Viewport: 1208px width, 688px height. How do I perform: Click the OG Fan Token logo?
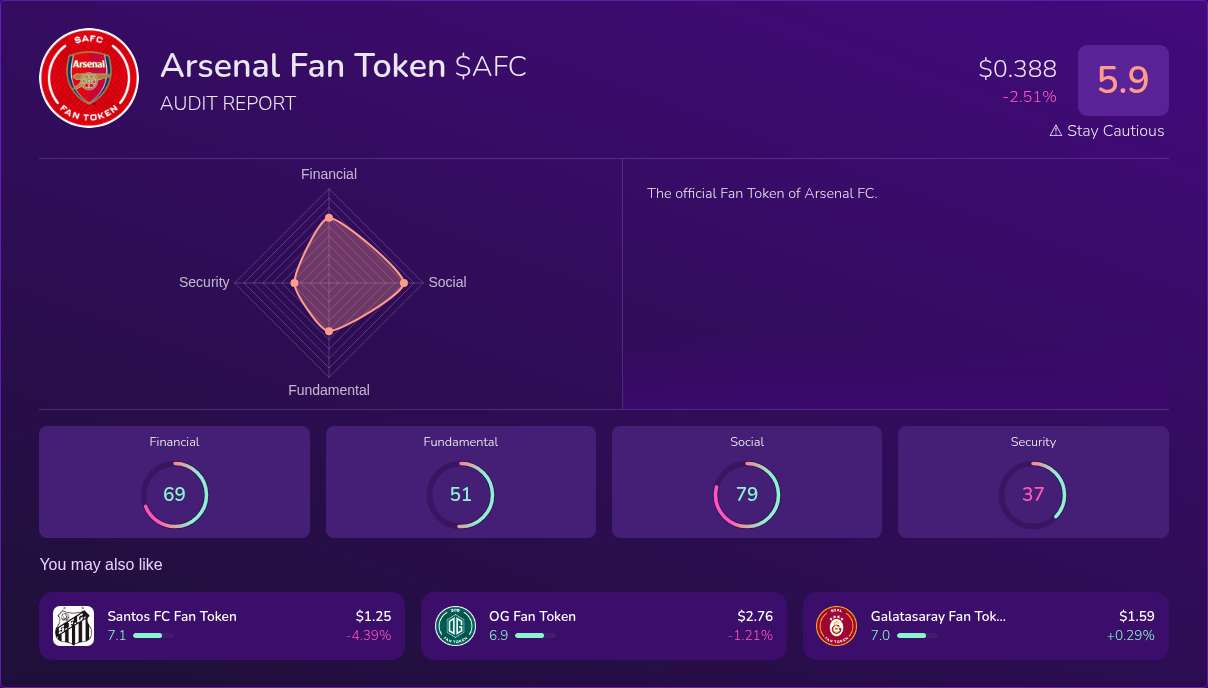[x=455, y=625]
